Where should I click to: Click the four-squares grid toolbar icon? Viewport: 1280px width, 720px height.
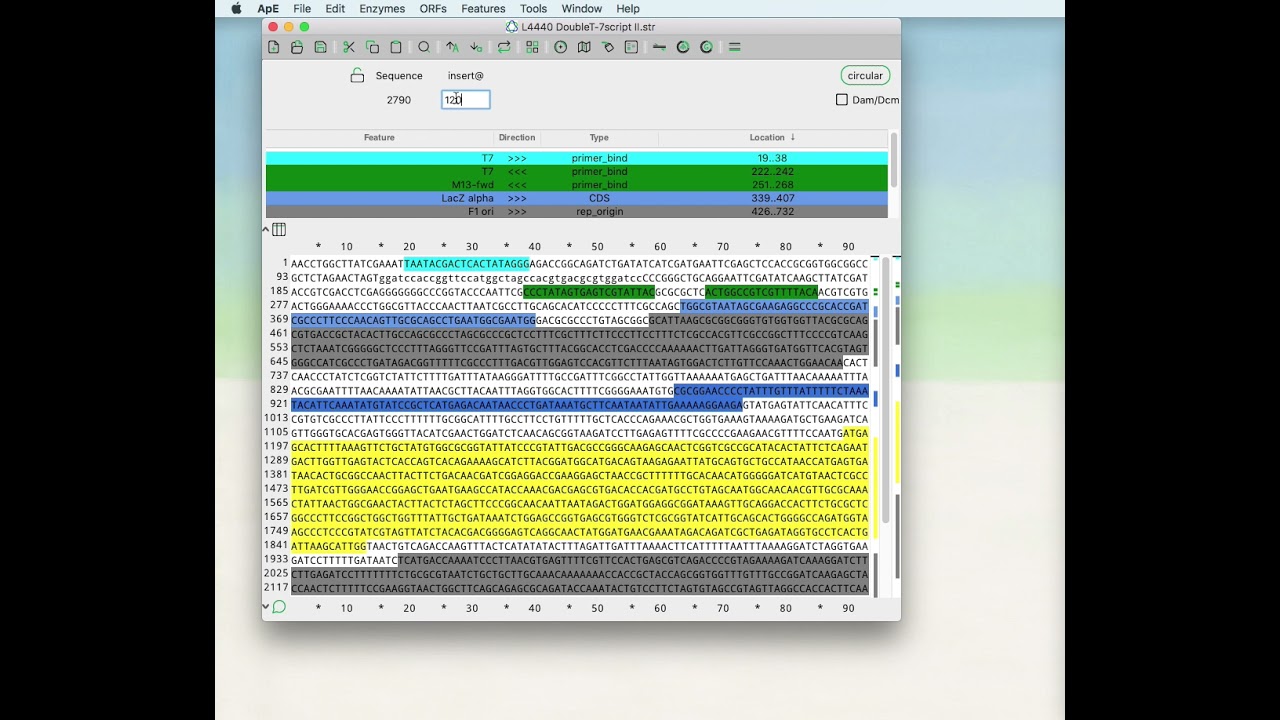pyautogui.click(x=532, y=47)
